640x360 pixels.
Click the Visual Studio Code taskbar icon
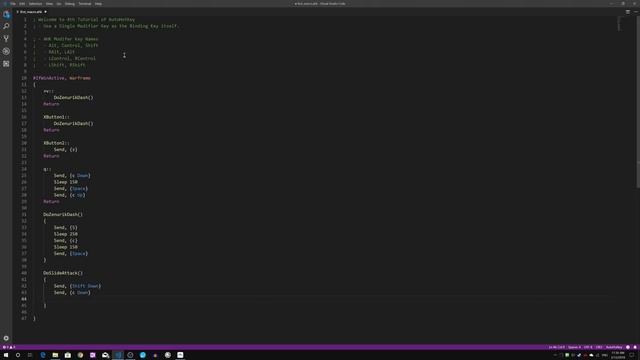point(118,355)
